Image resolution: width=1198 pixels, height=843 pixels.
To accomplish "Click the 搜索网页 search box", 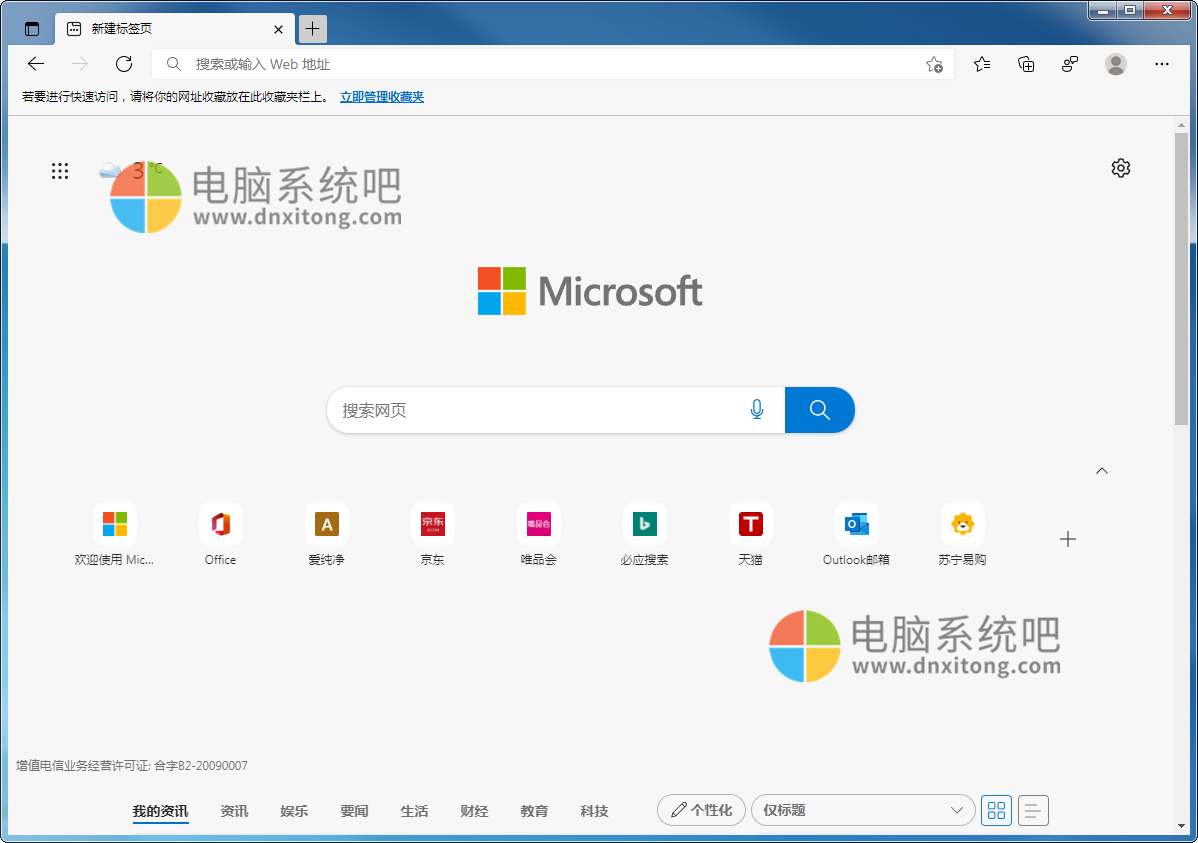I will point(555,410).
